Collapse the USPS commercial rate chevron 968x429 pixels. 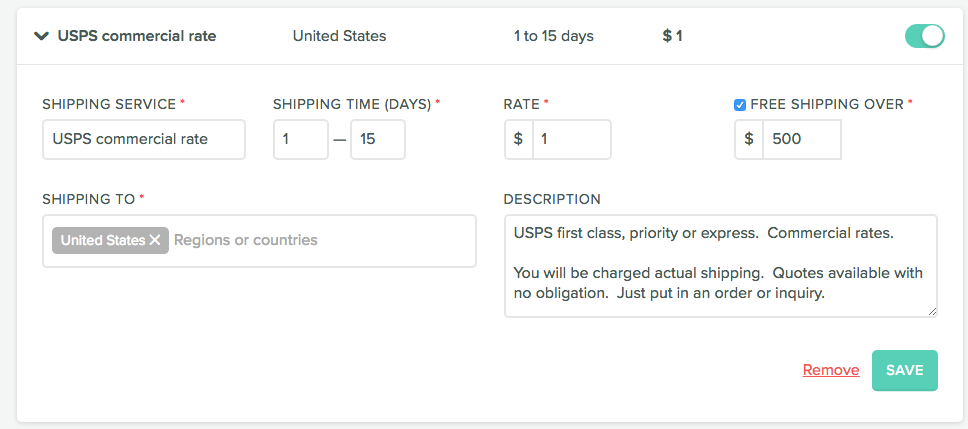[x=41, y=36]
